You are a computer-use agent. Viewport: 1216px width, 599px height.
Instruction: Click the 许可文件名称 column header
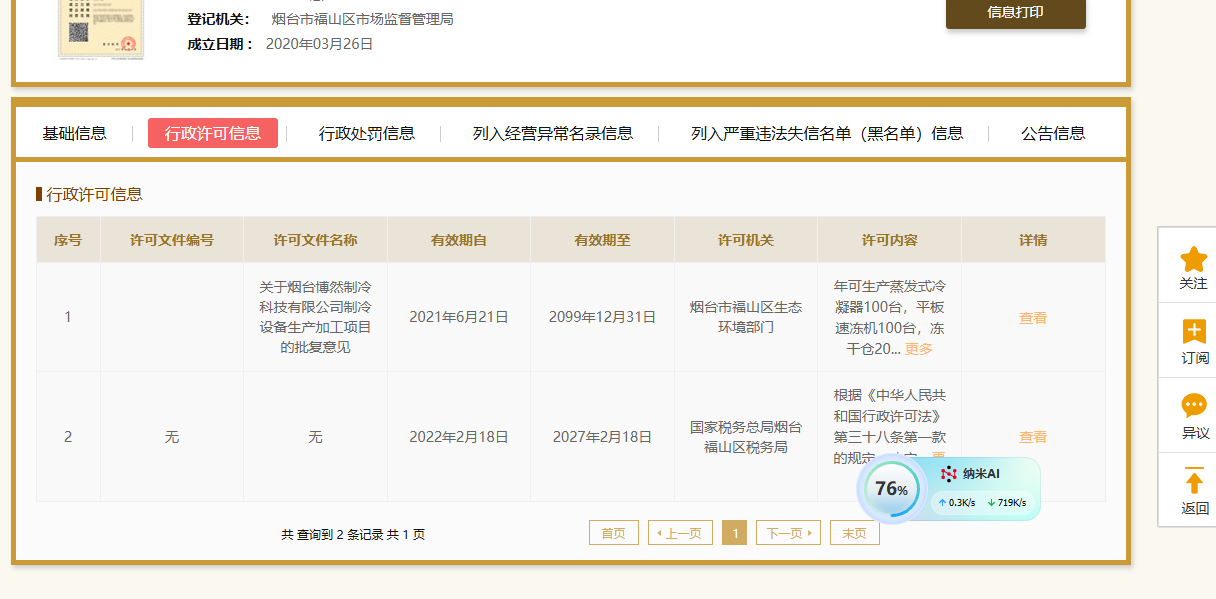[315, 240]
